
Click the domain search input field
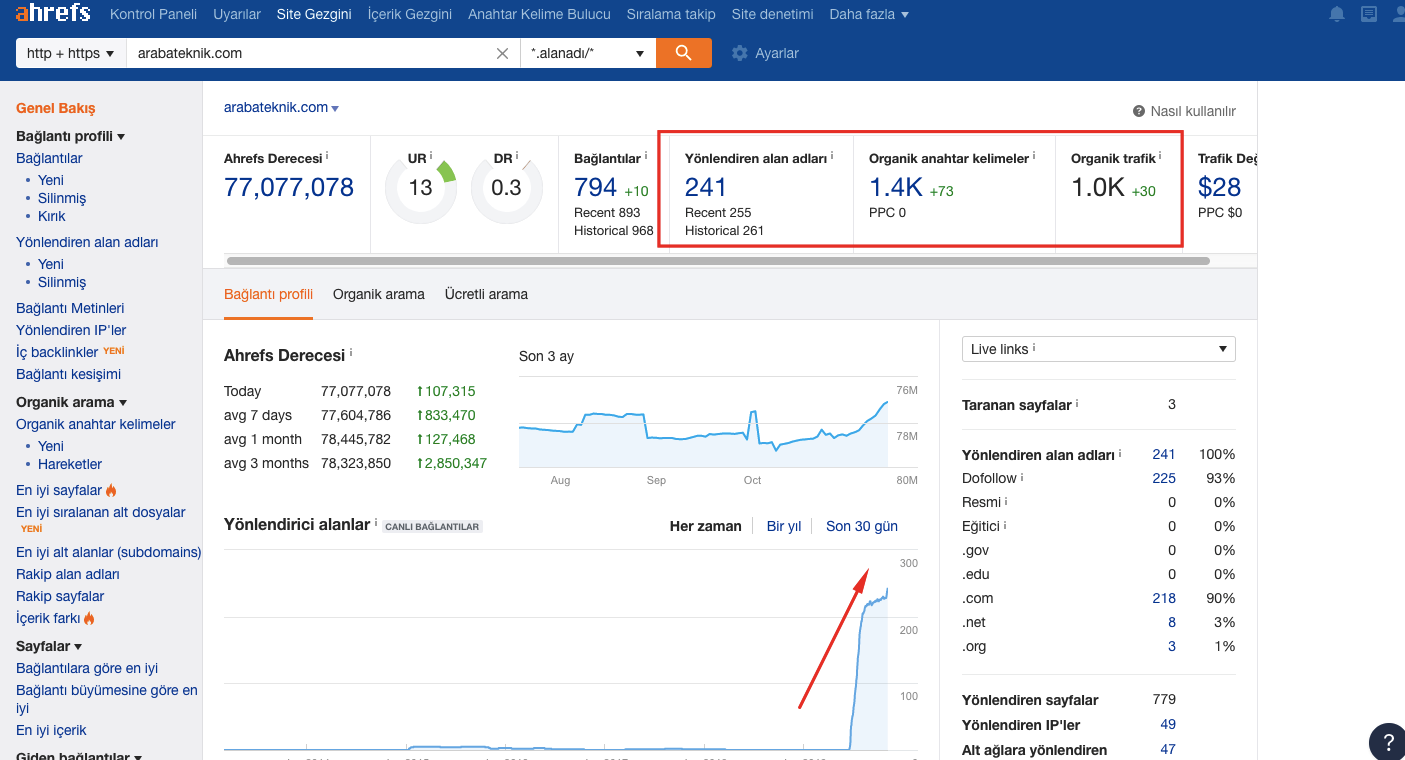coord(310,53)
